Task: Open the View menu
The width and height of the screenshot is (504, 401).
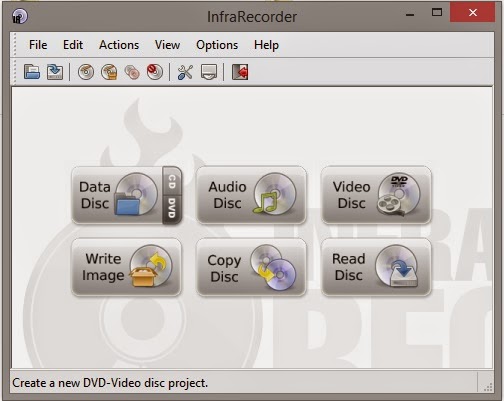Action: pyautogui.click(x=167, y=45)
